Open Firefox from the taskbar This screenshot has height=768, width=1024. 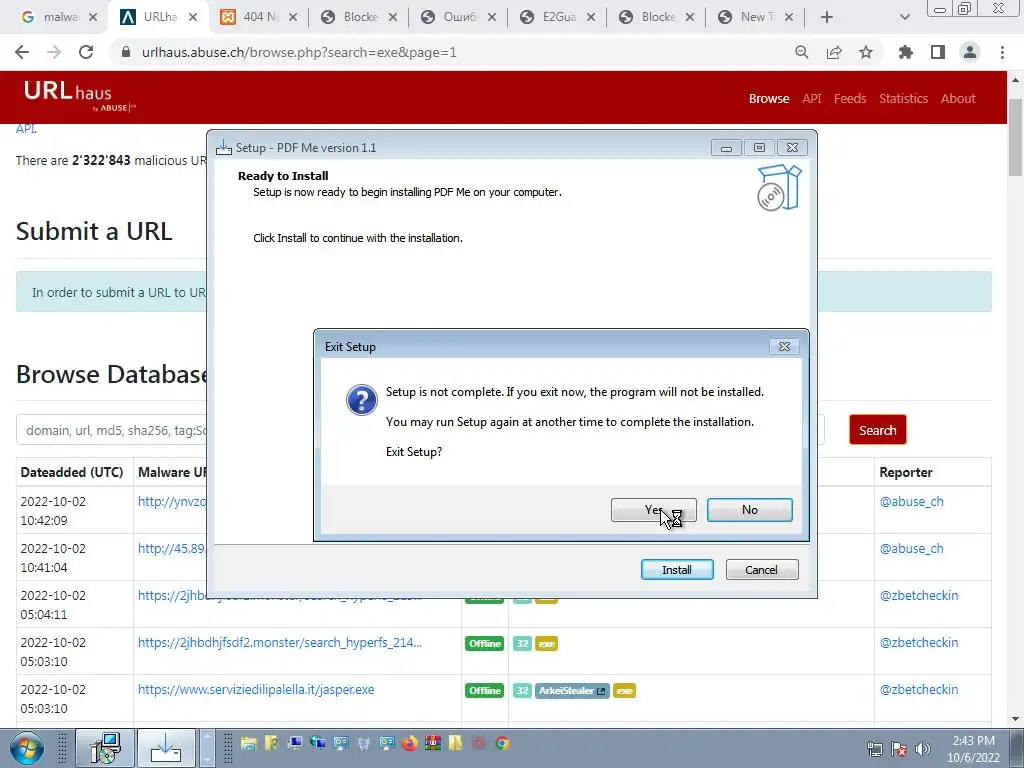(x=409, y=743)
